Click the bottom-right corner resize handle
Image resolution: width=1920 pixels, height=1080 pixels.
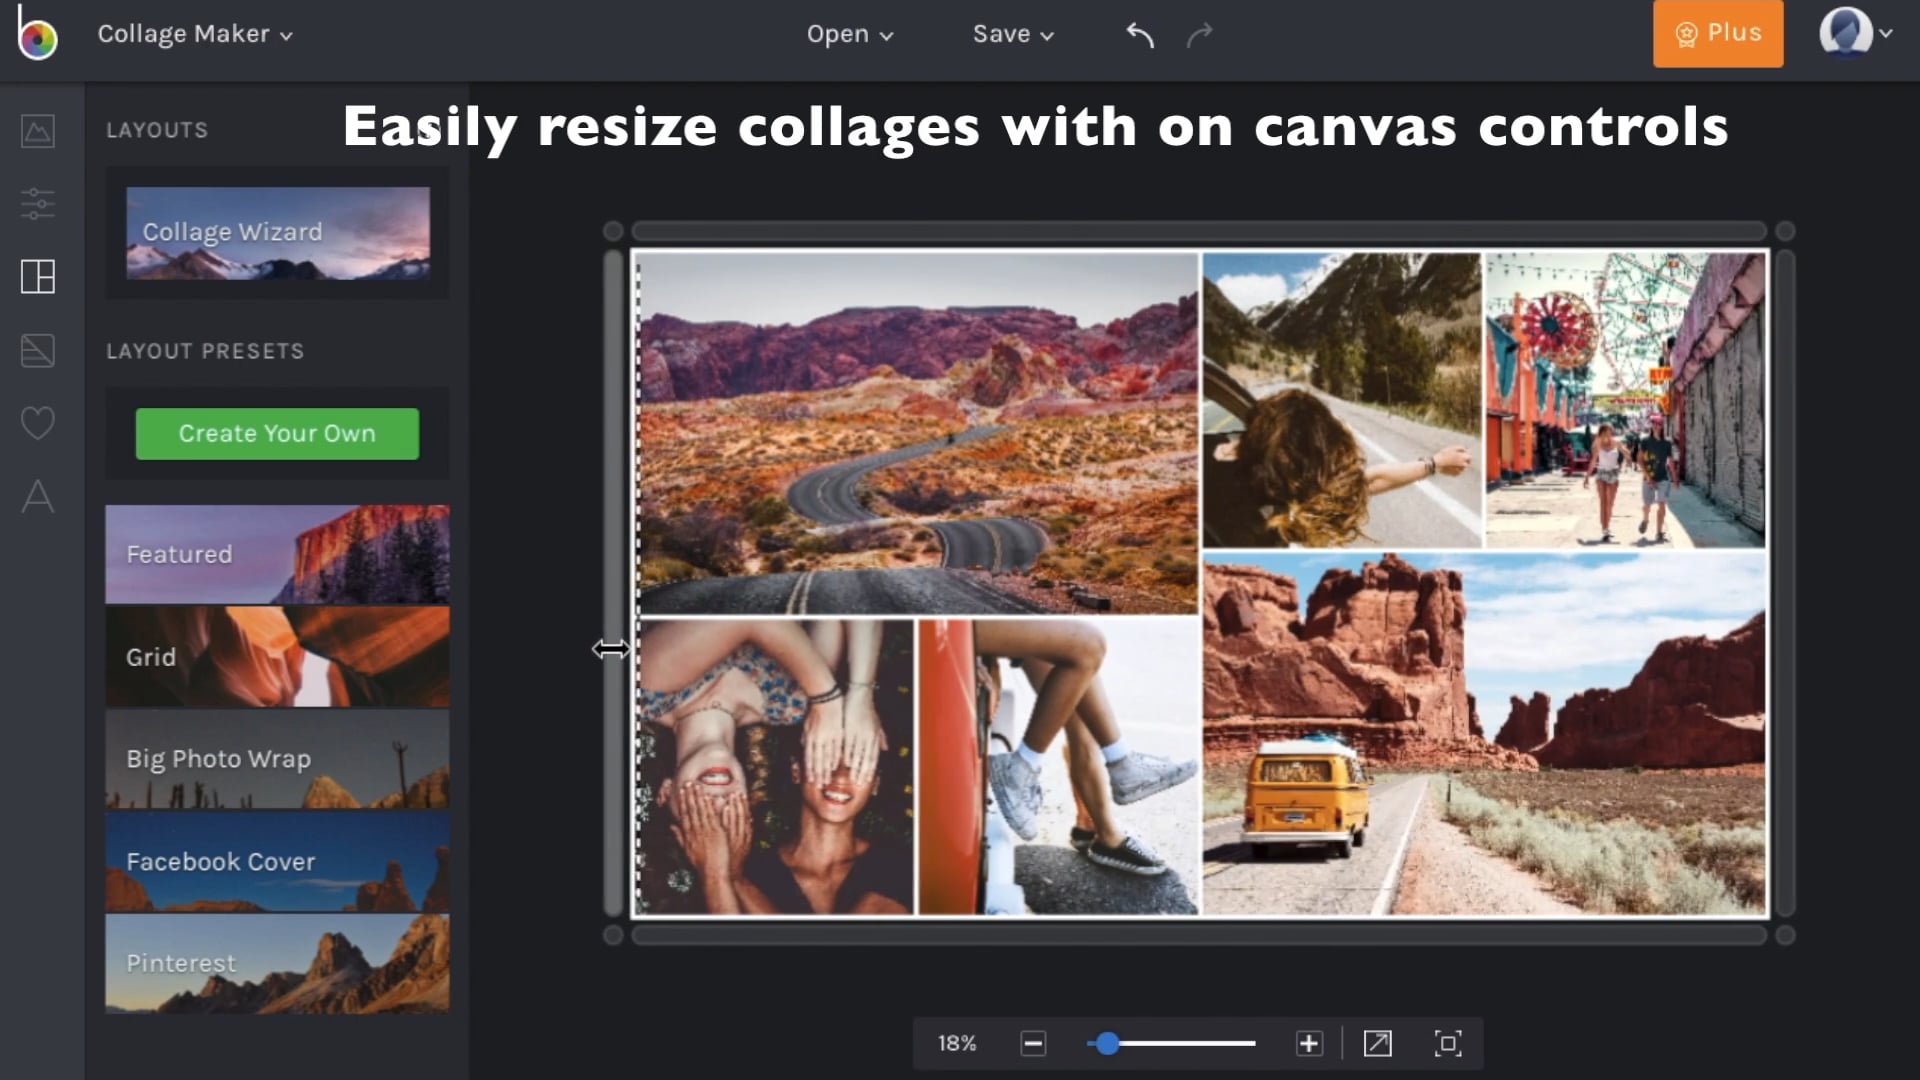1785,935
